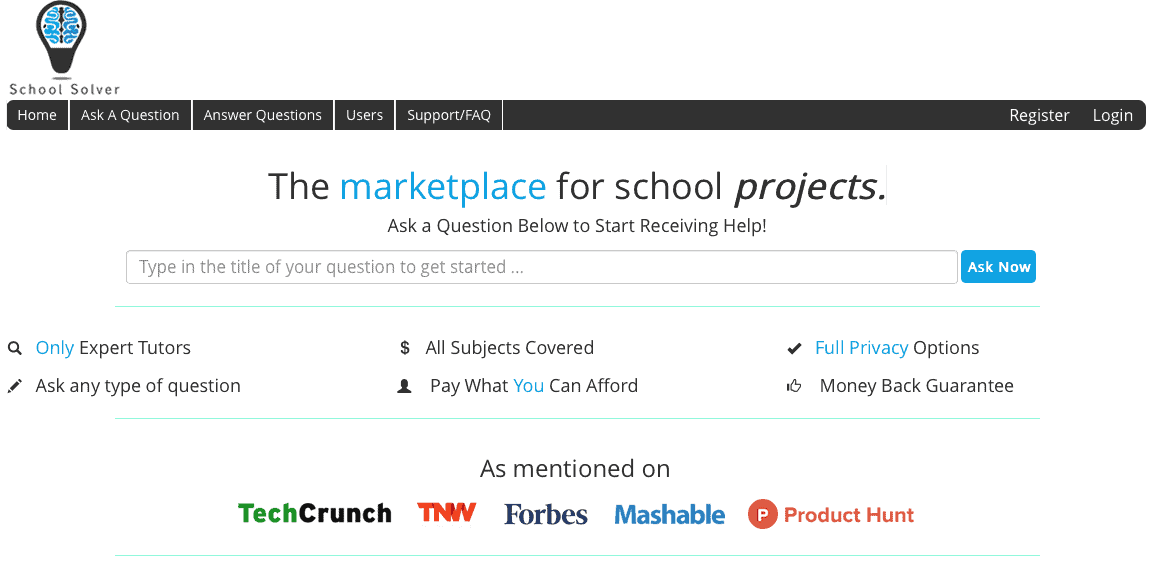Go to the Home menu item
Image resolution: width=1161 pixels, height=570 pixels.
pyautogui.click(x=37, y=115)
